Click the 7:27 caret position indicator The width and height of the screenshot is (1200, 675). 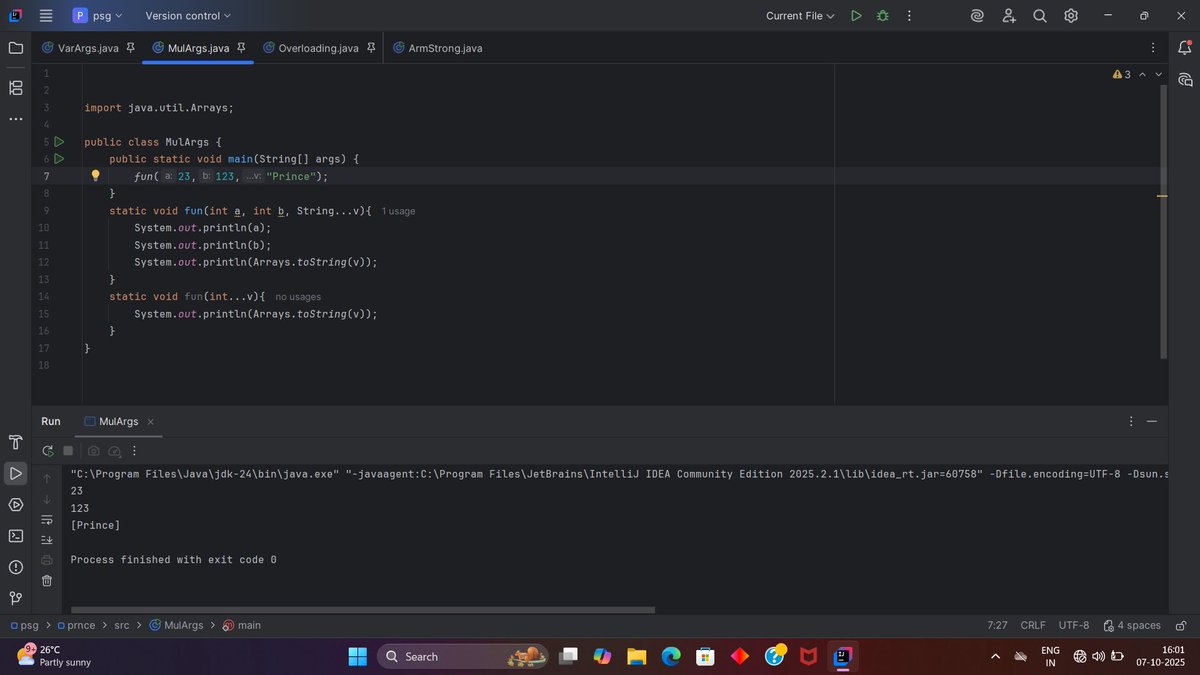(x=997, y=625)
